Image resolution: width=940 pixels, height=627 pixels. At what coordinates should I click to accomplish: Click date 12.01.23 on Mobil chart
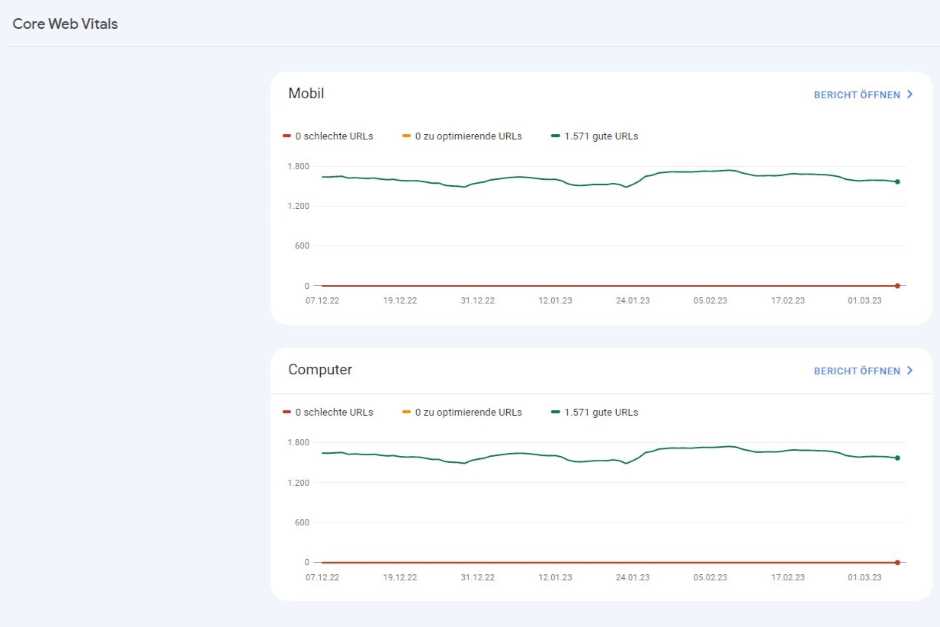[x=555, y=300]
